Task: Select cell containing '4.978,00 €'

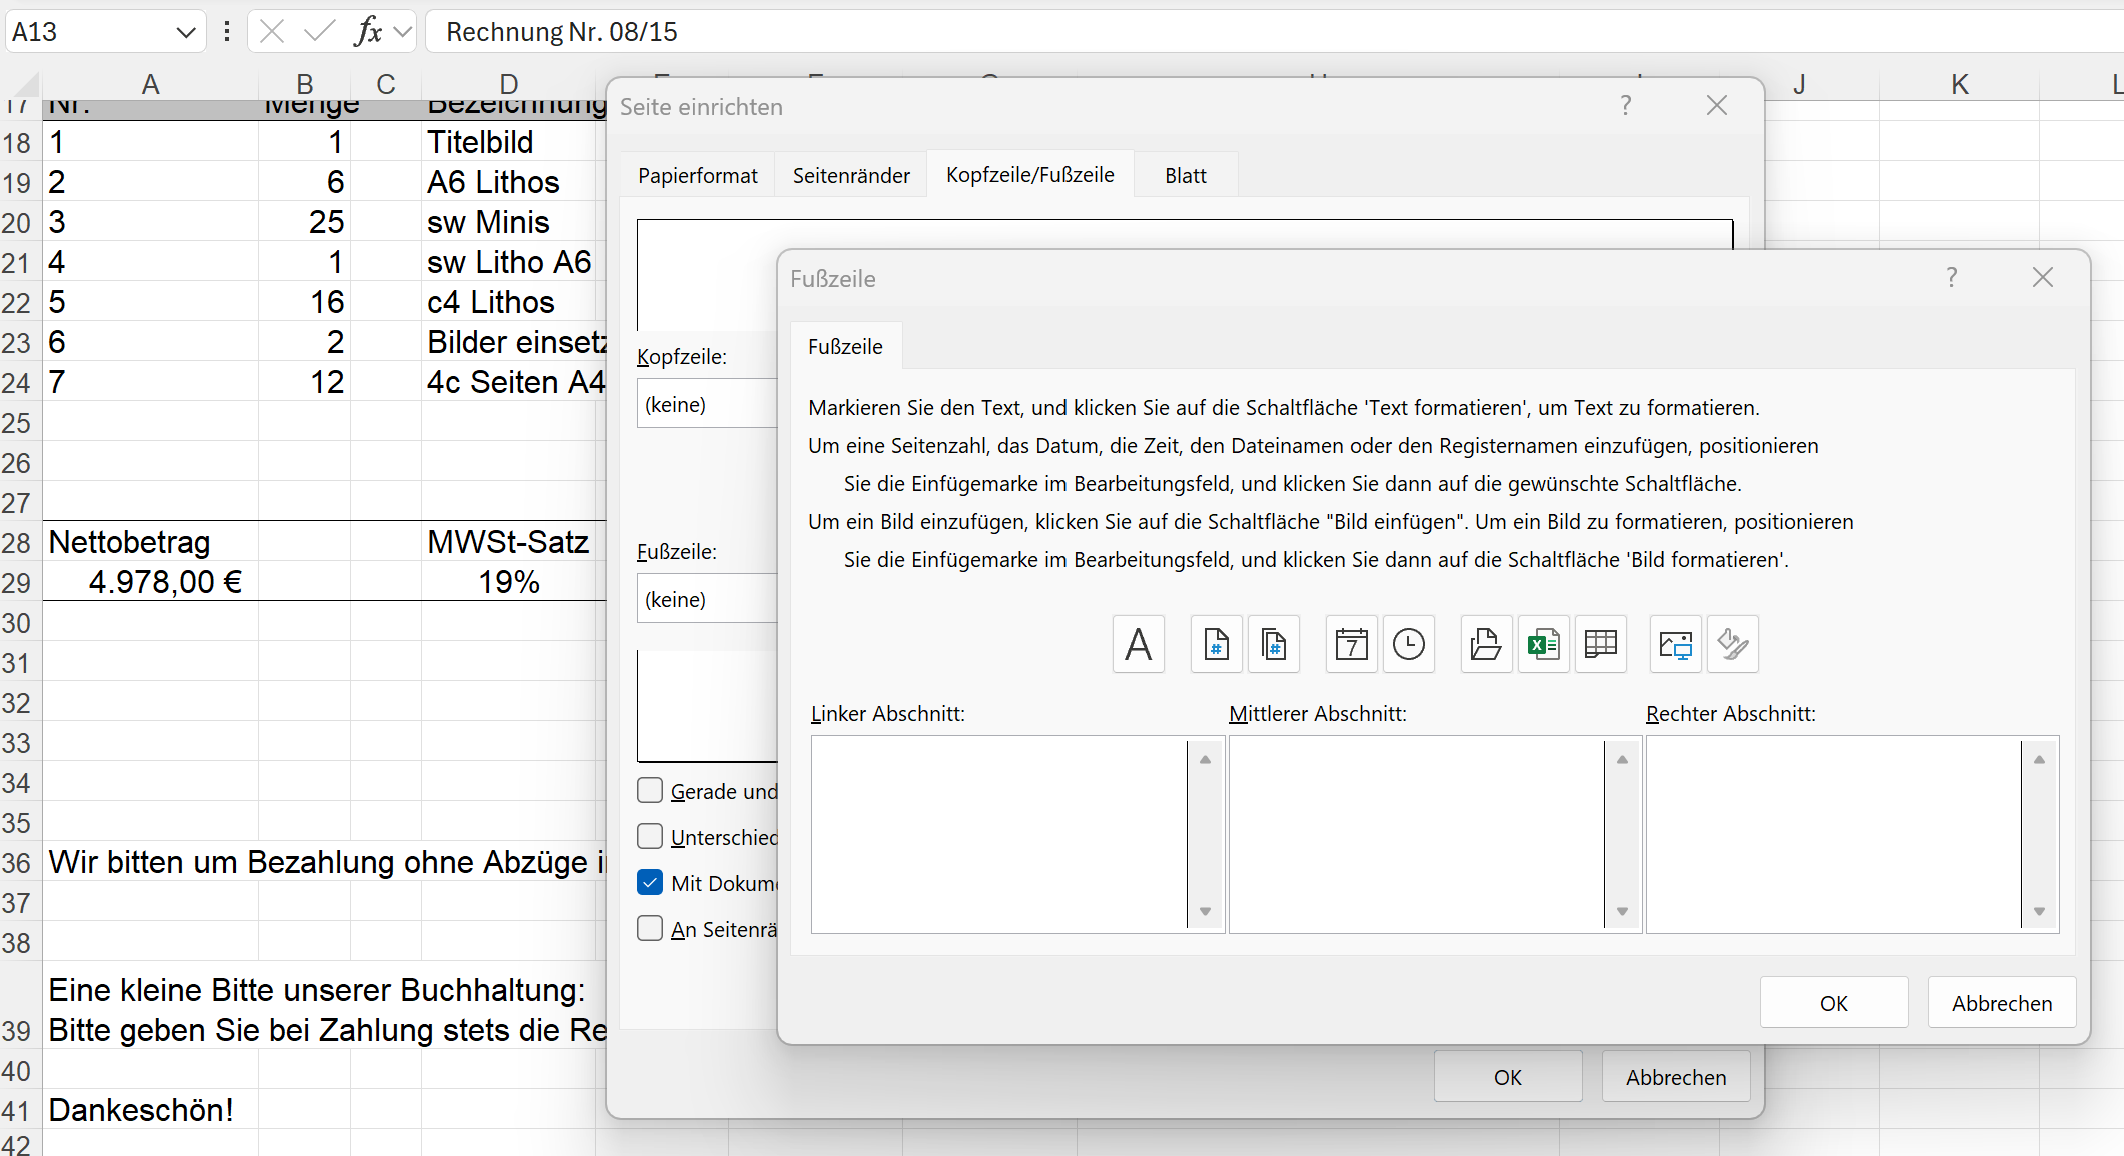Action: [150, 582]
